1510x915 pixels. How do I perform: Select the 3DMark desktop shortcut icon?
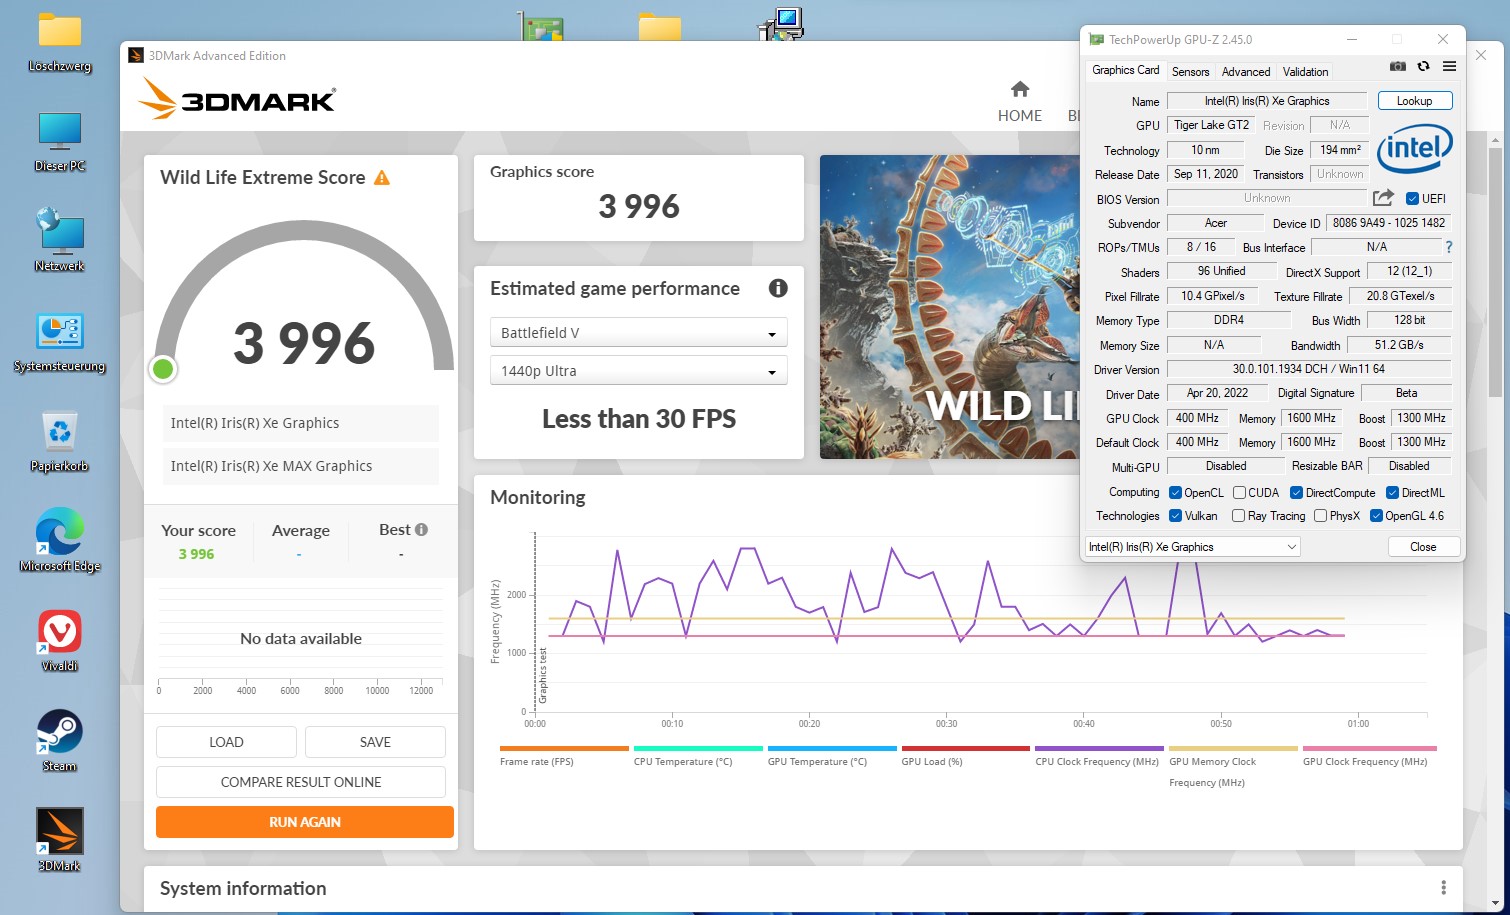tap(60, 839)
